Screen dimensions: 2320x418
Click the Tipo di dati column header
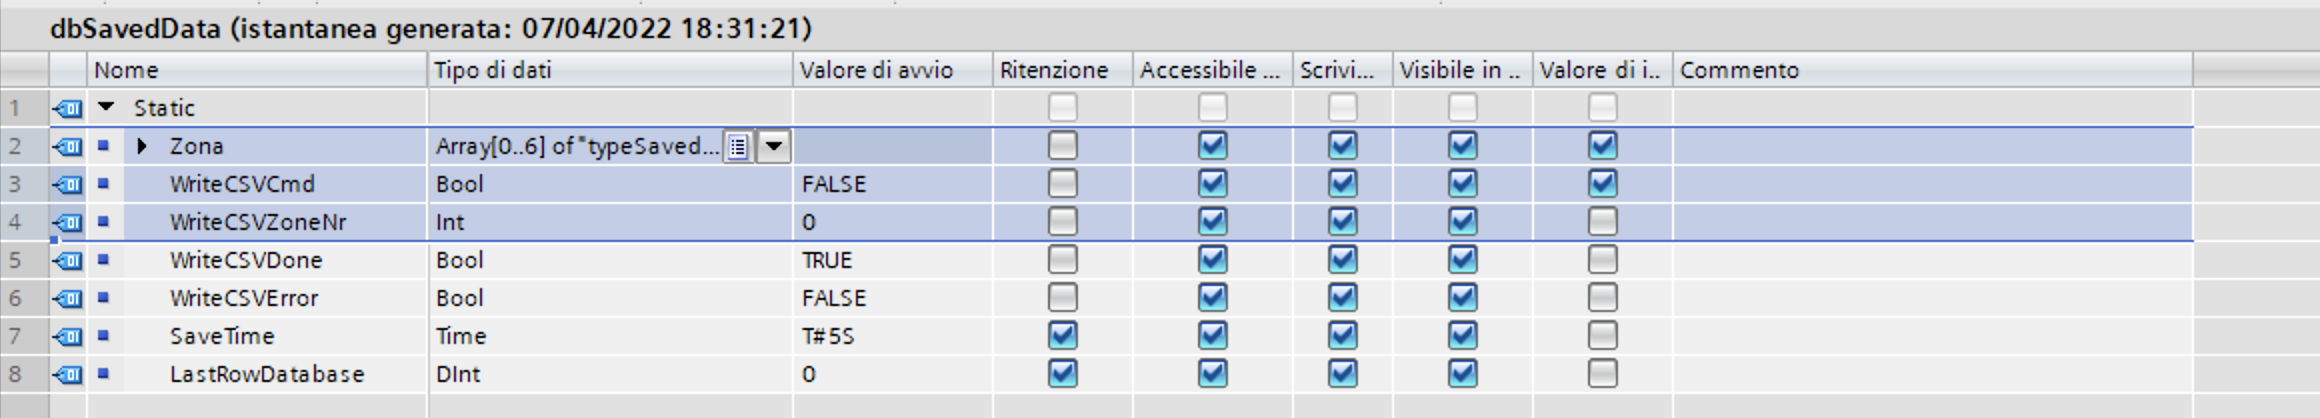(610, 70)
